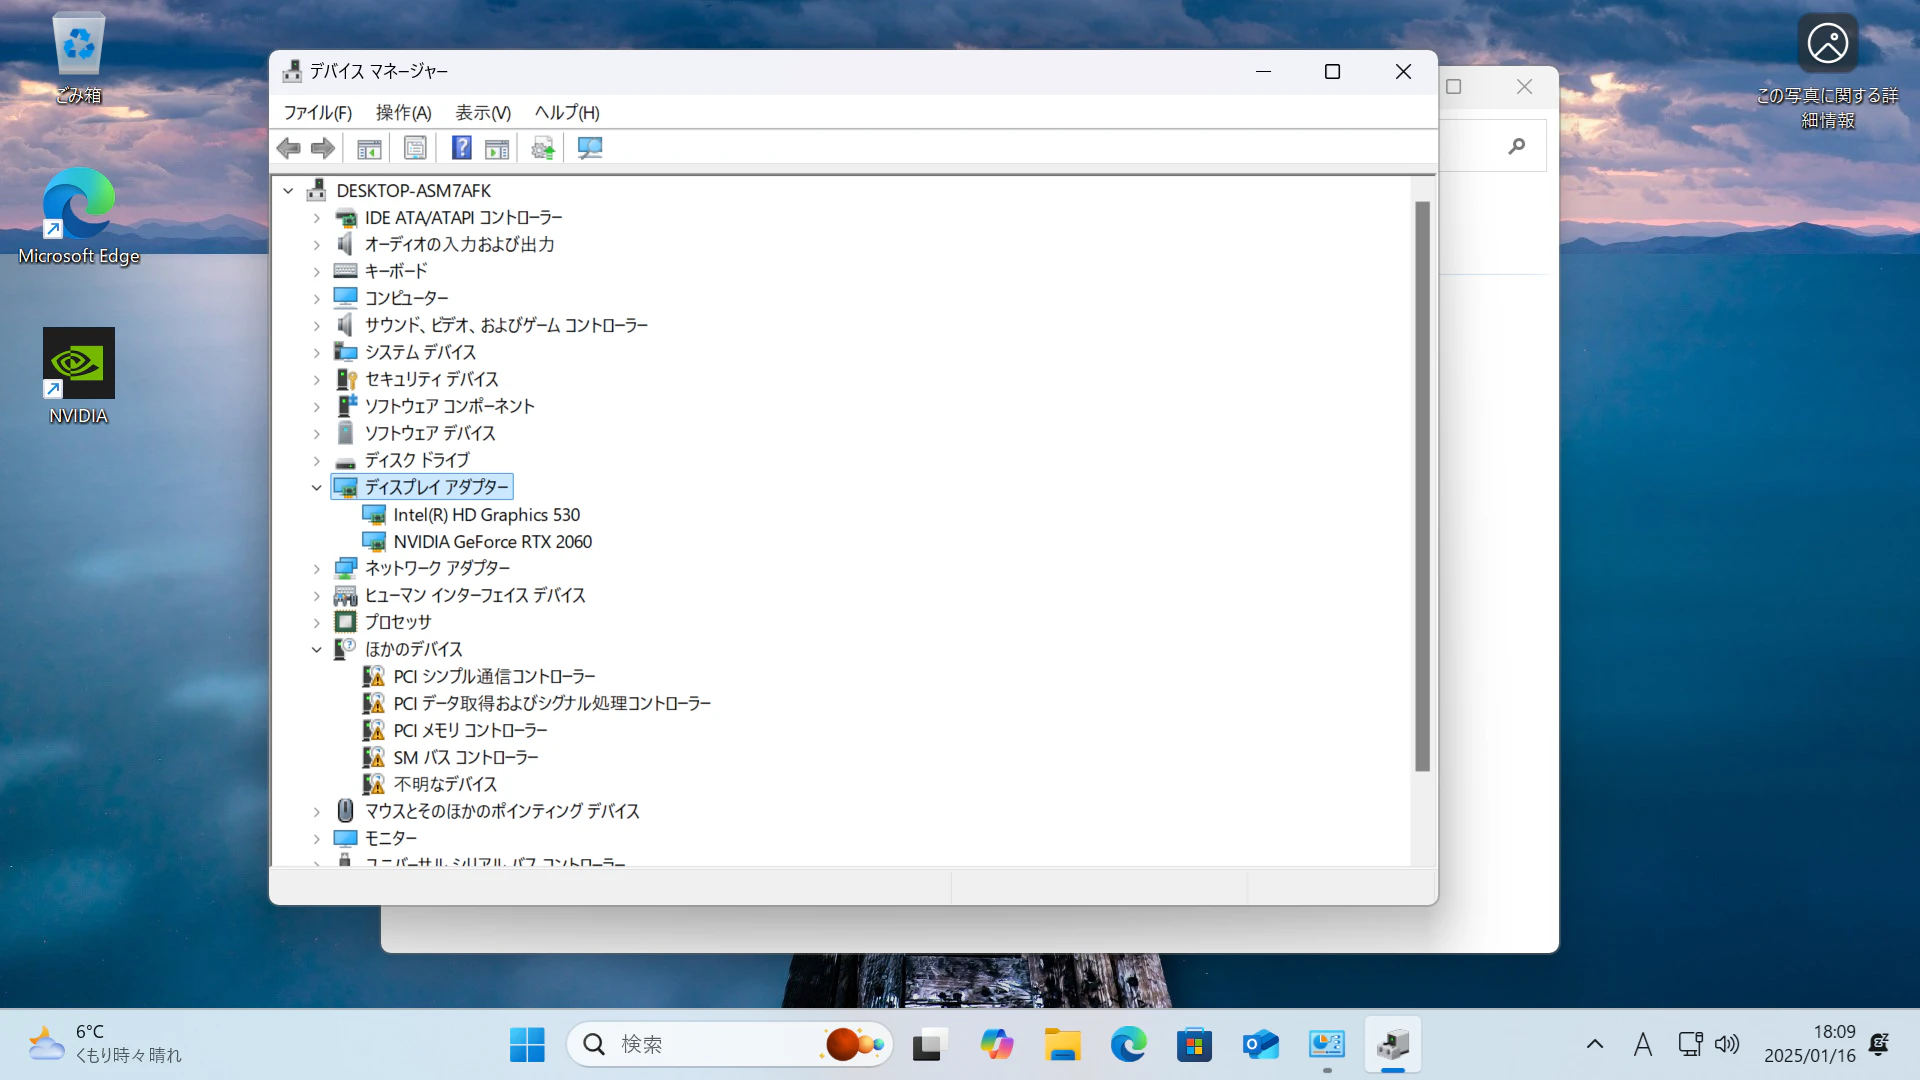Viewport: 1920px width, 1080px height.
Task: Open the clock 18:09 date panel
Action: [1809, 1044]
